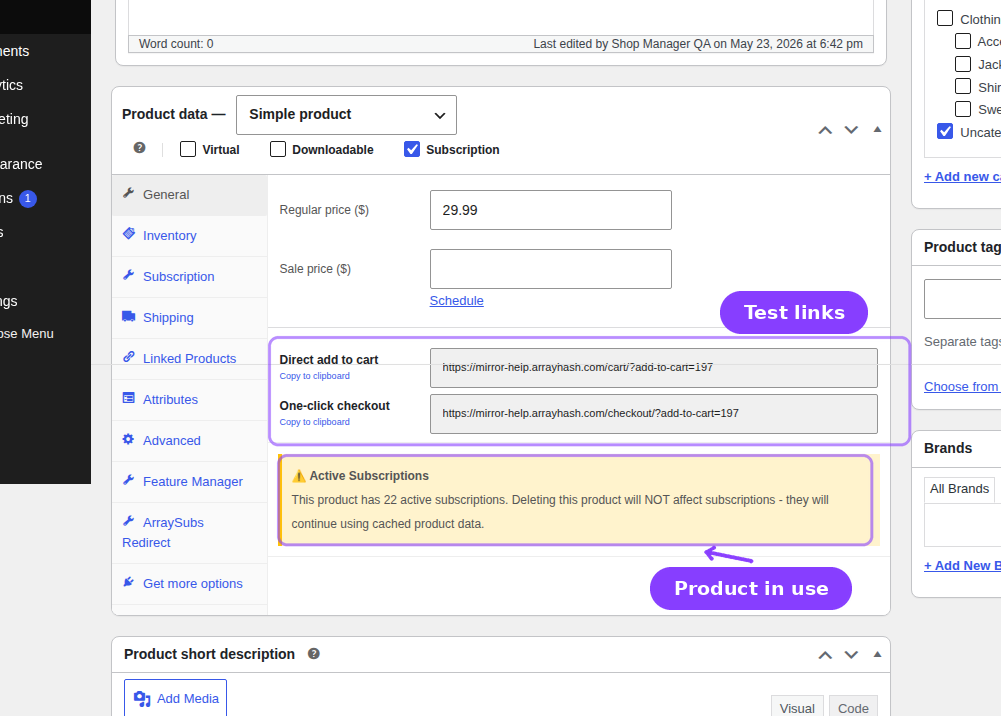Click the Product tags input field

point(963,299)
